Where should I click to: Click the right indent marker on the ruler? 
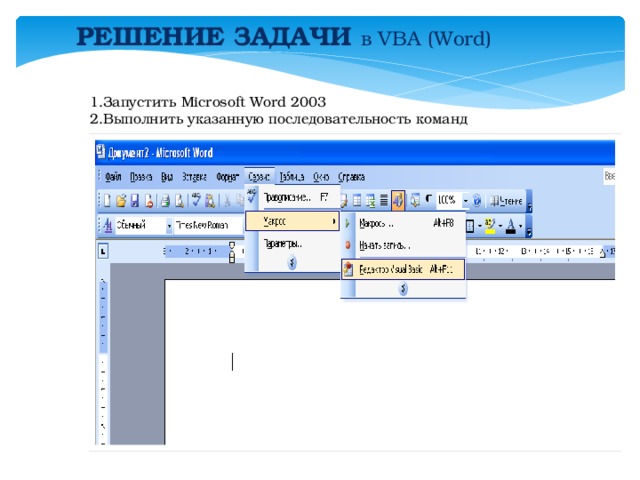(602, 253)
